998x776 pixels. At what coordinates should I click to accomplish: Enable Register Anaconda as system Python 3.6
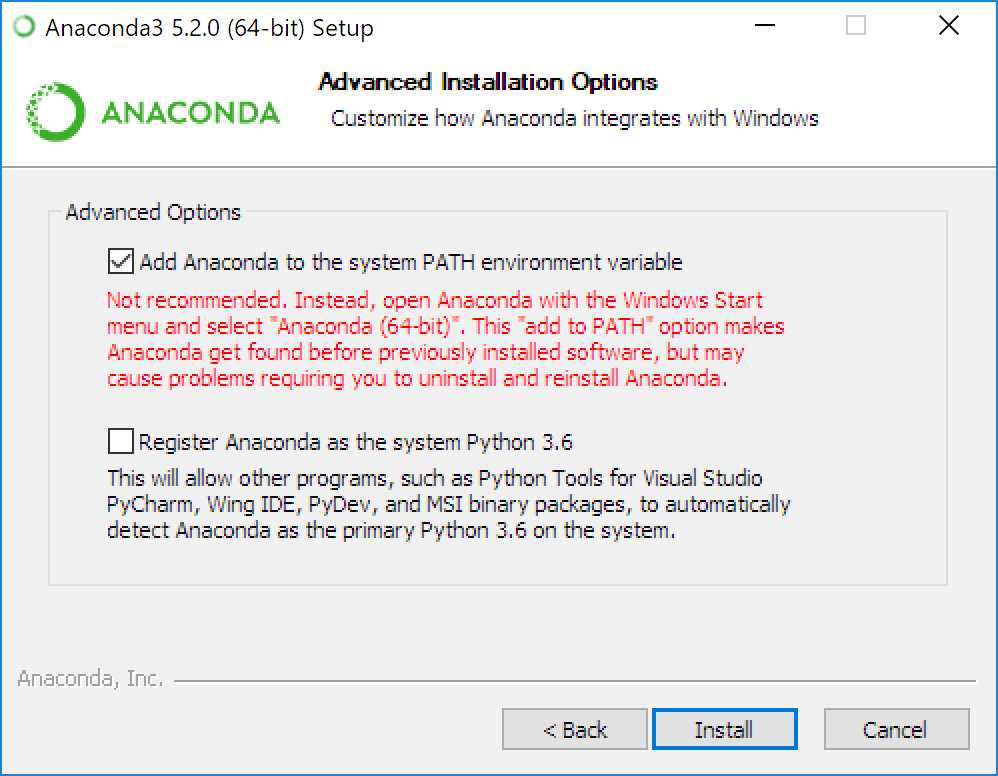(120, 441)
